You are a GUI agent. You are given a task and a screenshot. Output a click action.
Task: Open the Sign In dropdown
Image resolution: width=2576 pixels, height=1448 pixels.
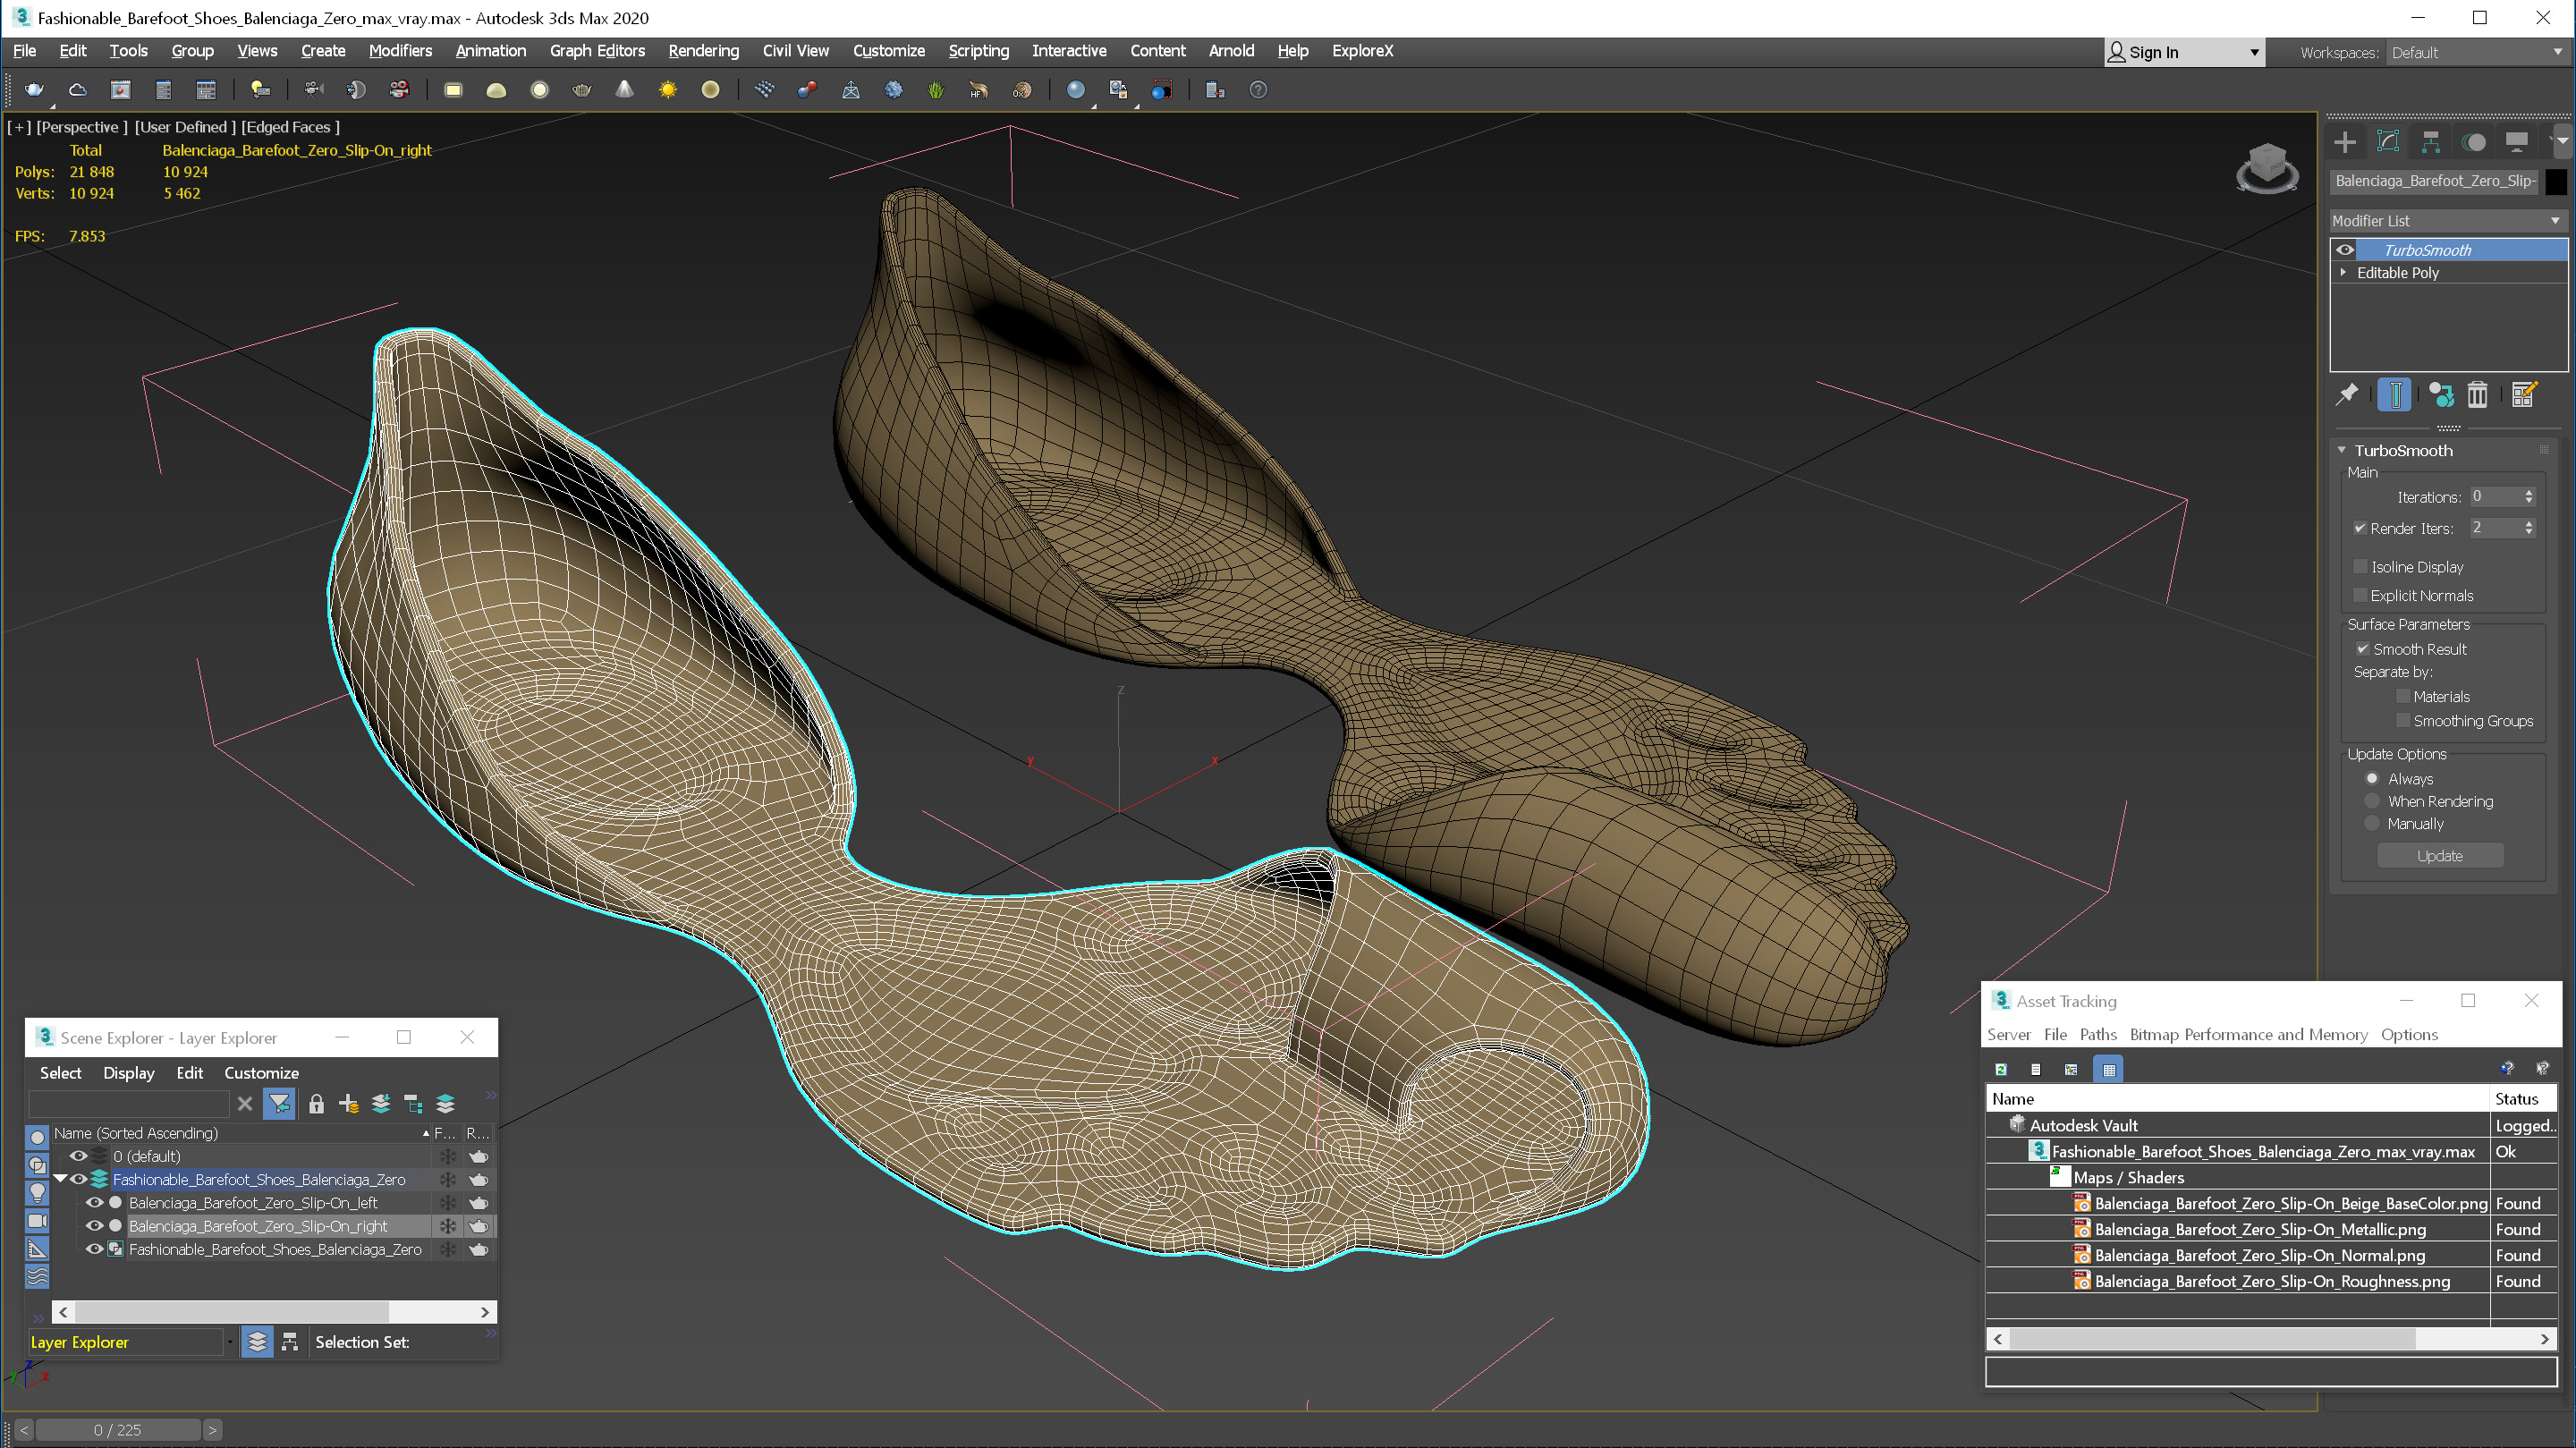click(2184, 52)
